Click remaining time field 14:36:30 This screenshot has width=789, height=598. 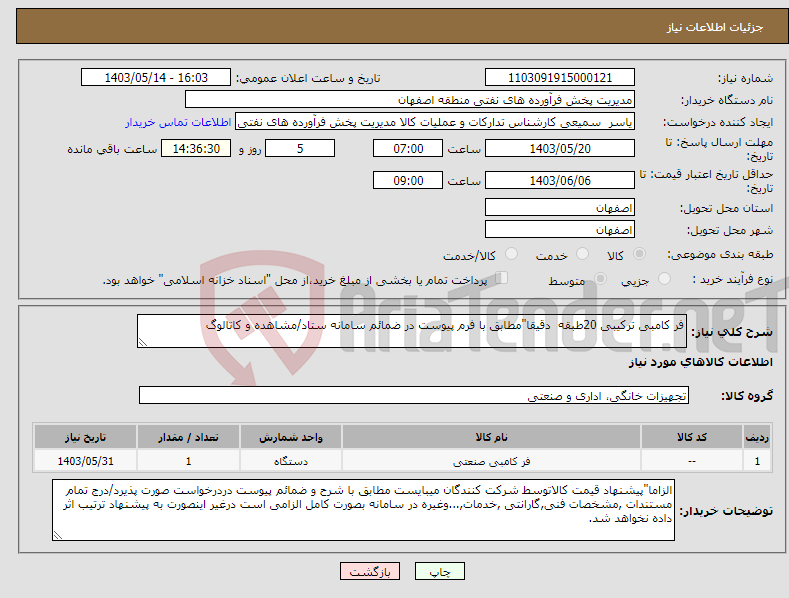pyautogui.click(x=196, y=148)
